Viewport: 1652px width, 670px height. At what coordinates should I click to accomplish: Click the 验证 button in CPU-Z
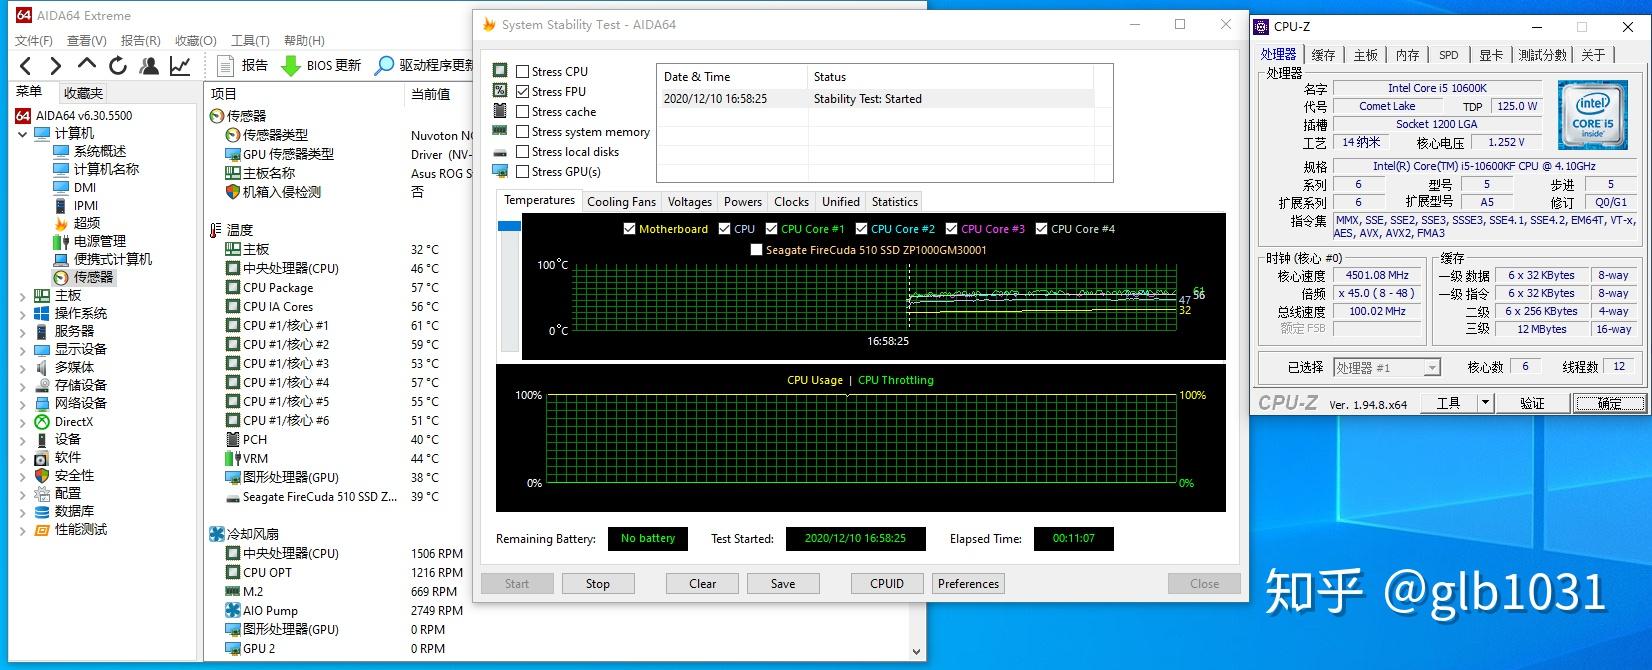click(x=1532, y=403)
